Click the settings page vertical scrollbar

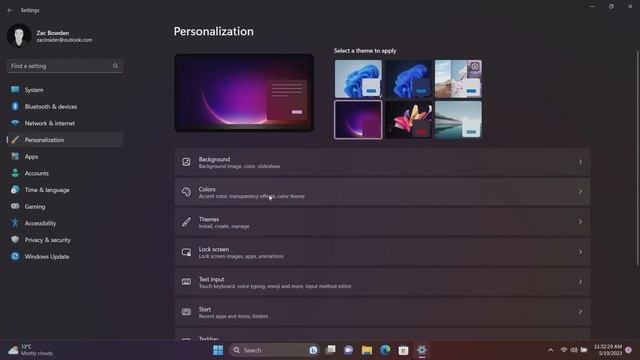(637, 158)
